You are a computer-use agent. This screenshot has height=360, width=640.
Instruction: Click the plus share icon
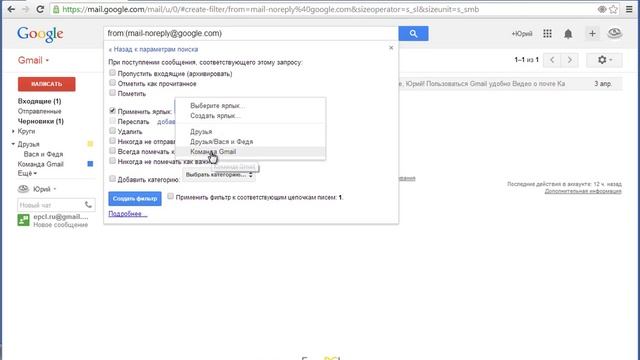click(592, 33)
